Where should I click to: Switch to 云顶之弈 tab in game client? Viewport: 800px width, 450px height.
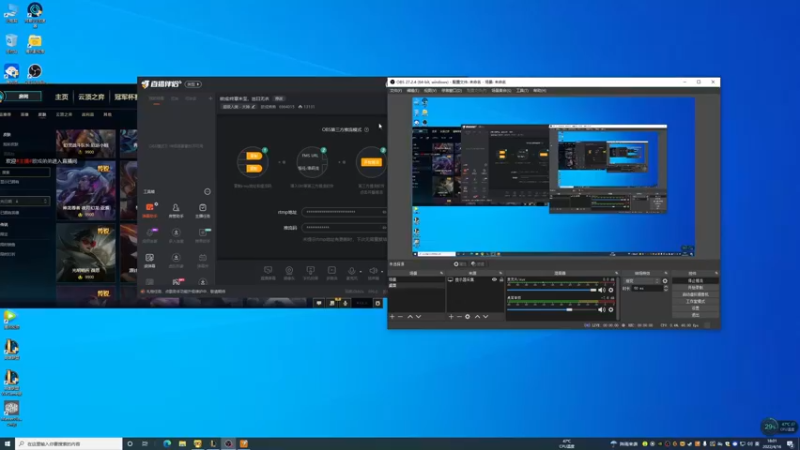[x=91, y=97]
